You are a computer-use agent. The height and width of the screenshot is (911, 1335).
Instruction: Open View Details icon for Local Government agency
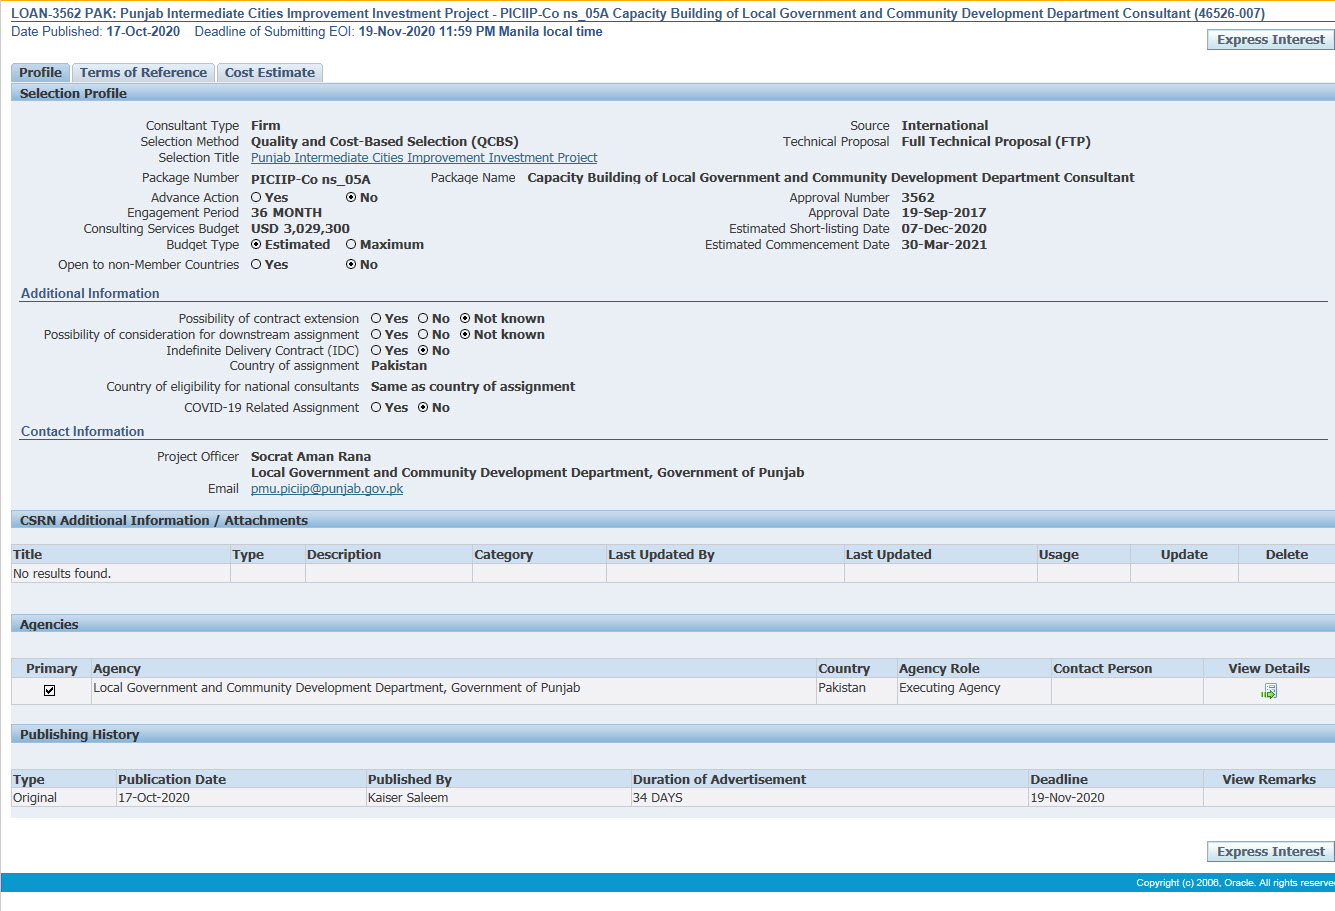pyautogui.click(x=1269, y=691)
